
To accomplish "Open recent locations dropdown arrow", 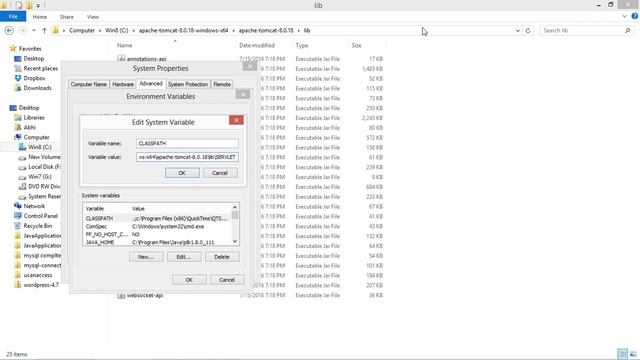I will coord(34,31).
